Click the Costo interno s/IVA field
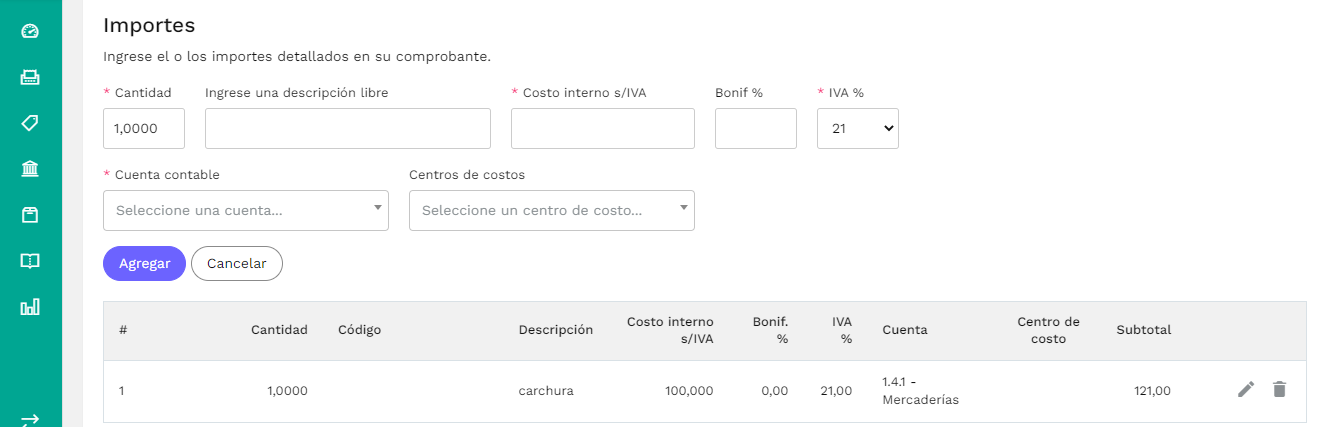The image size is (1327, 427). (x=602, y=128)
